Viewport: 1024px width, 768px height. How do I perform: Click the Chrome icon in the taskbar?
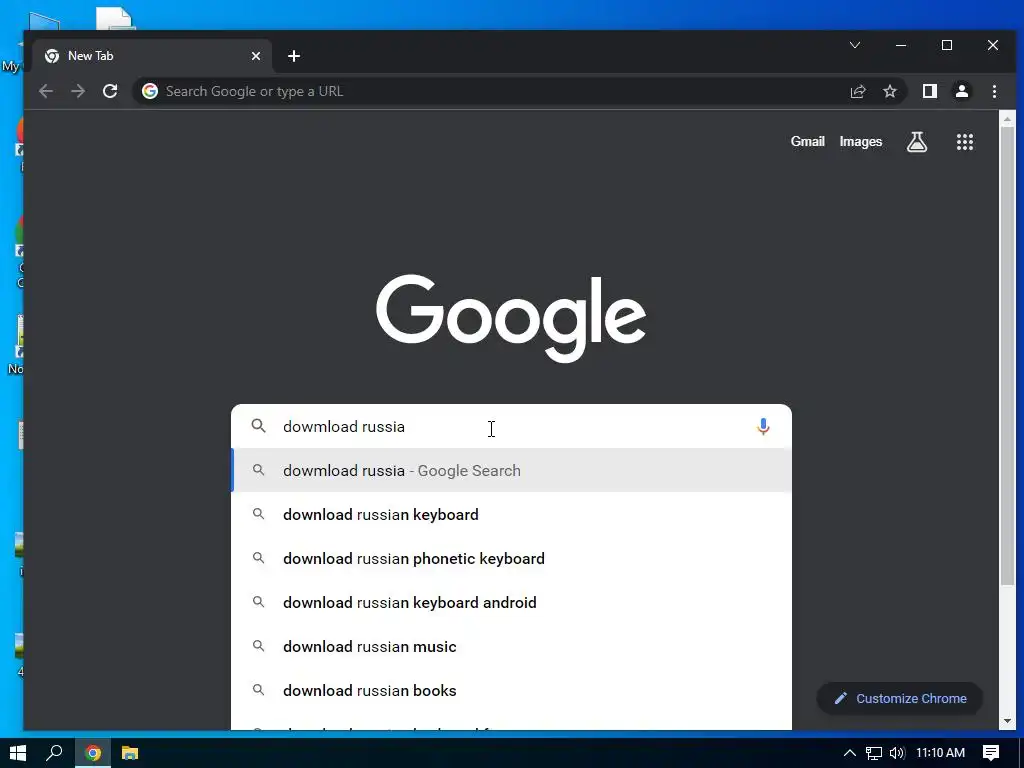[93, 753]
